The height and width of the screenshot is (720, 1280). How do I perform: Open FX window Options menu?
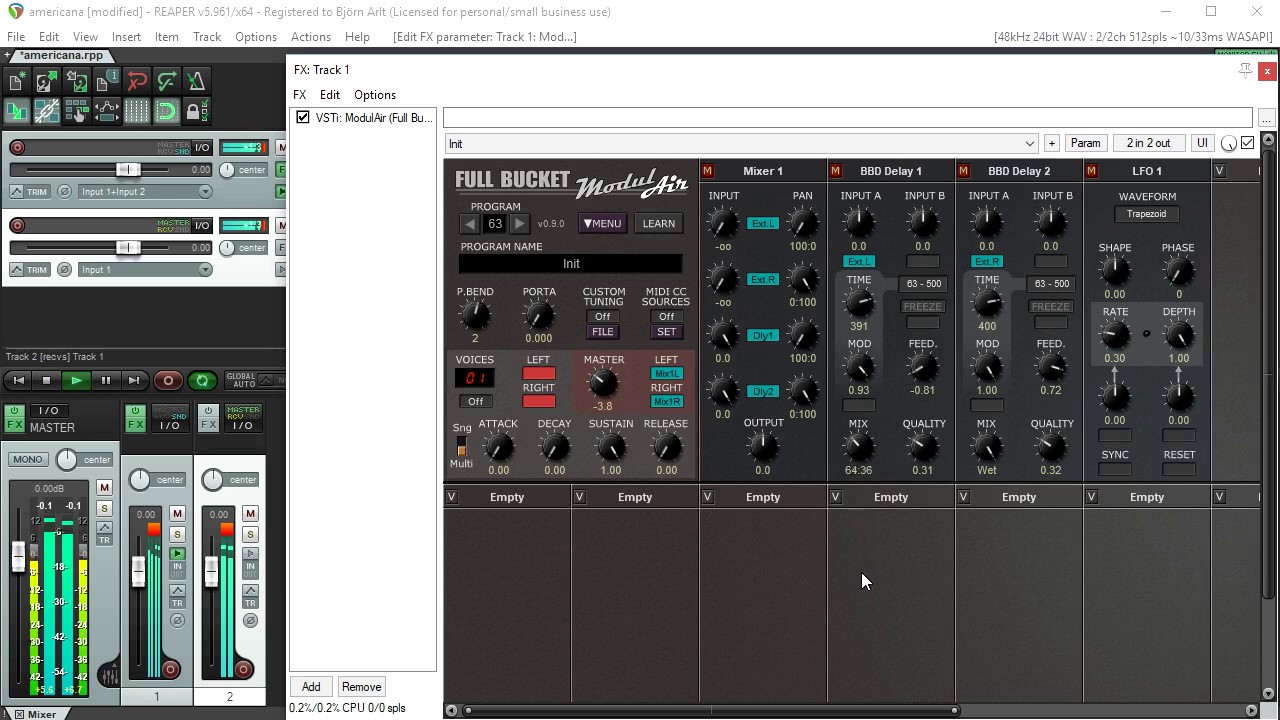[x=375, y=95]
